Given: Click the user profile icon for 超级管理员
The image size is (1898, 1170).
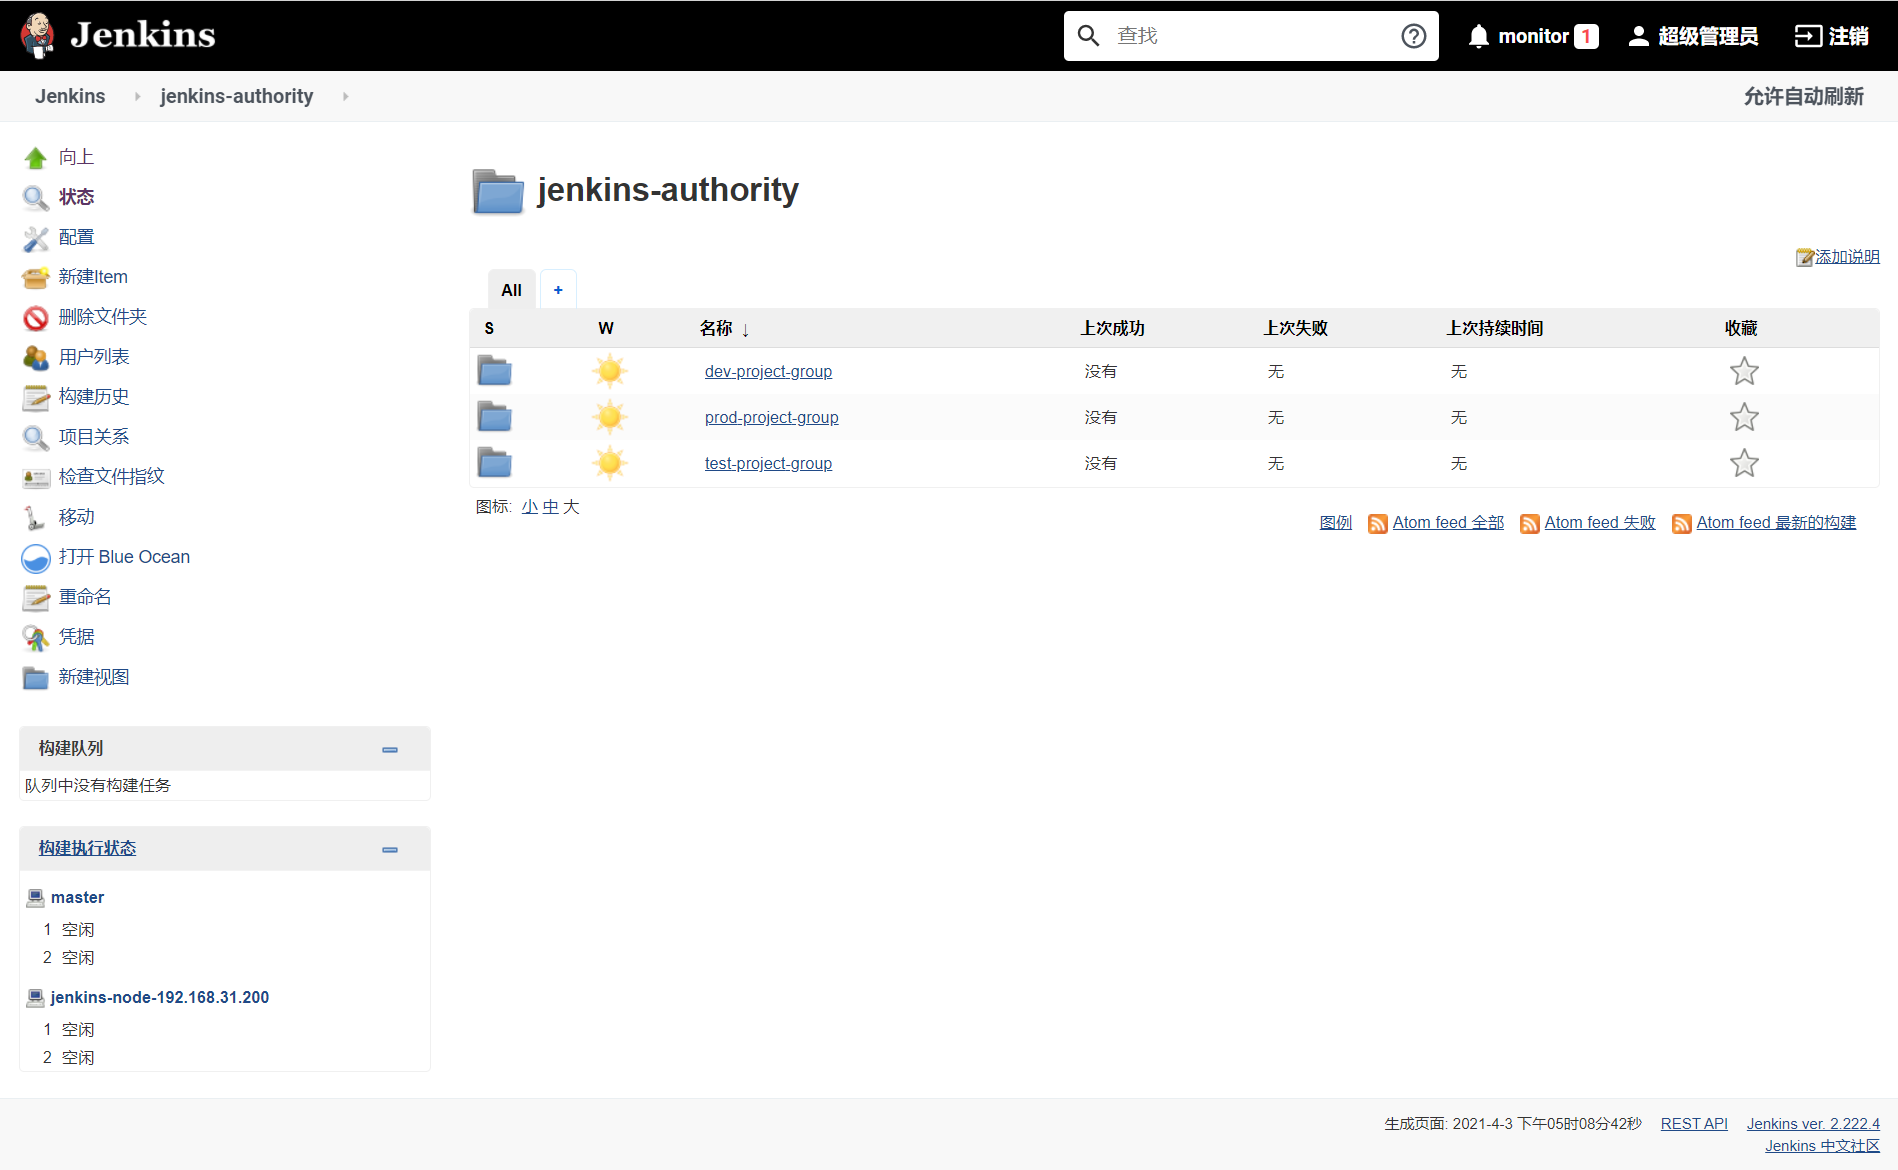Looking at the screenshot, I should click(x=1638, y=36).
